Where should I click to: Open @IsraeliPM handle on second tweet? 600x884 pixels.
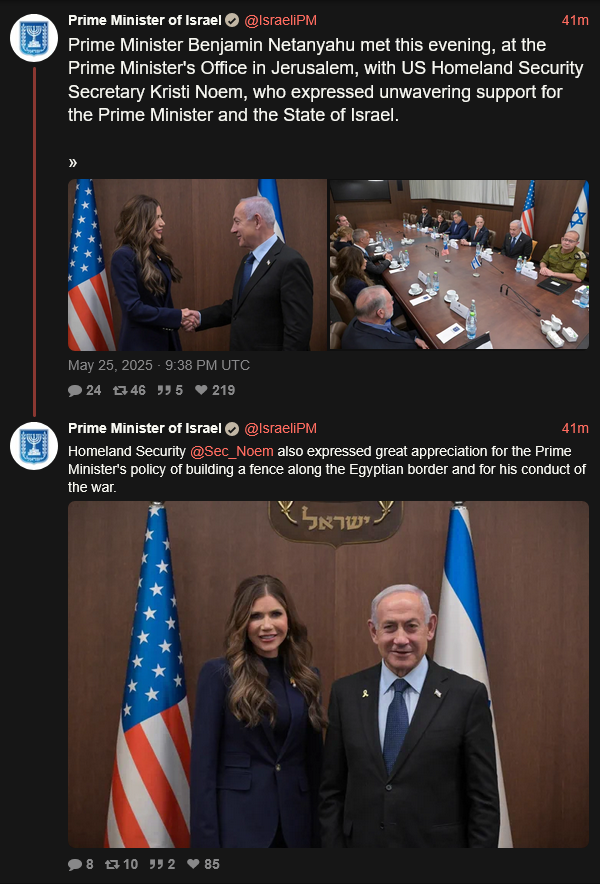tap(280, 429)
